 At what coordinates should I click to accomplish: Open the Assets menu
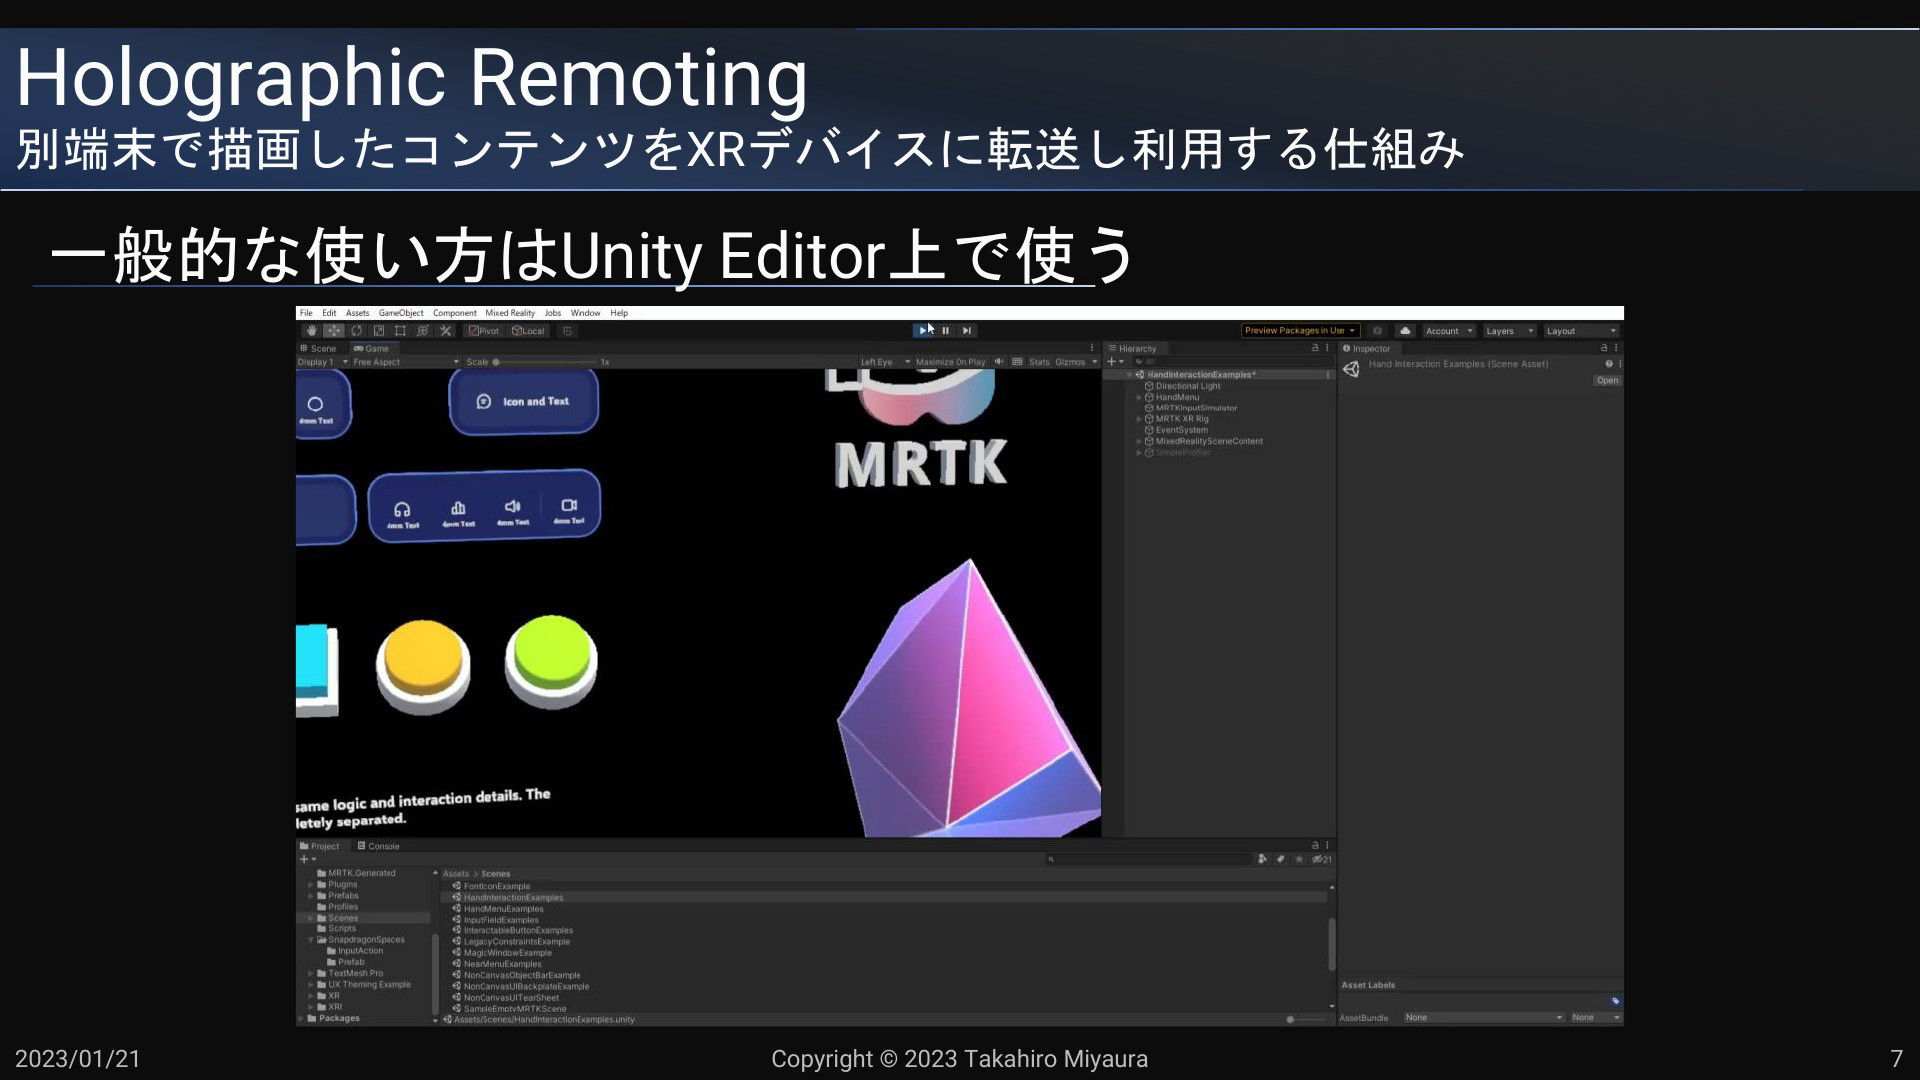[357, 313]
